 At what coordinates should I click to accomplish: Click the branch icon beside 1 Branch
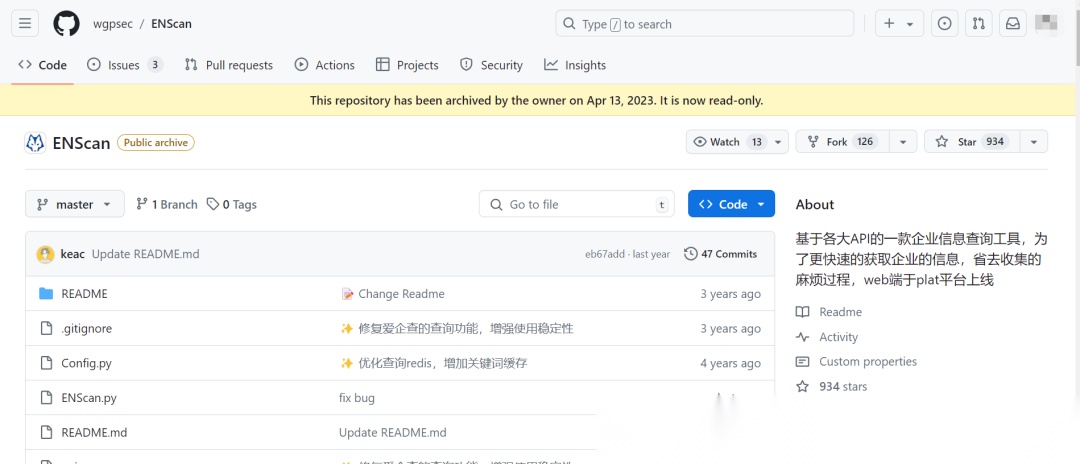(142, 204)
